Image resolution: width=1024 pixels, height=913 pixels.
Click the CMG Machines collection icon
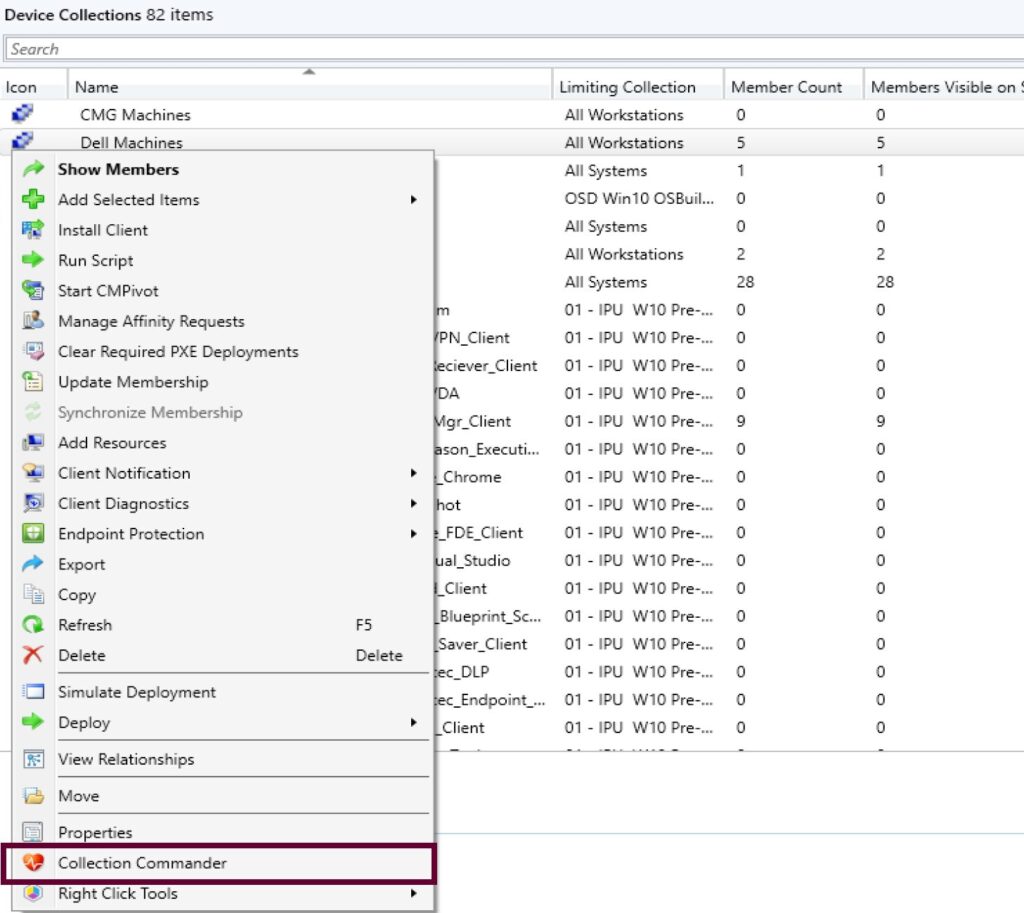(22, 115)
